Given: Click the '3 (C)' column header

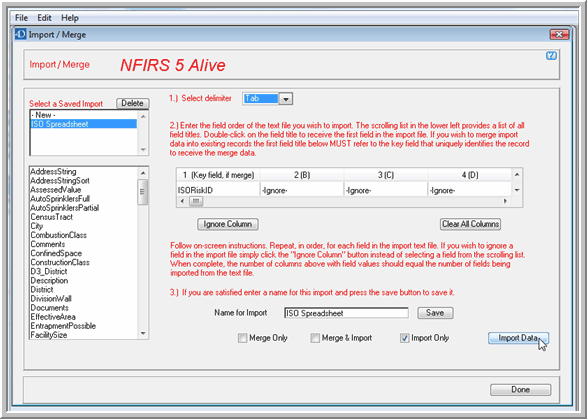Looking at the screenshot, I should point(386,175).
